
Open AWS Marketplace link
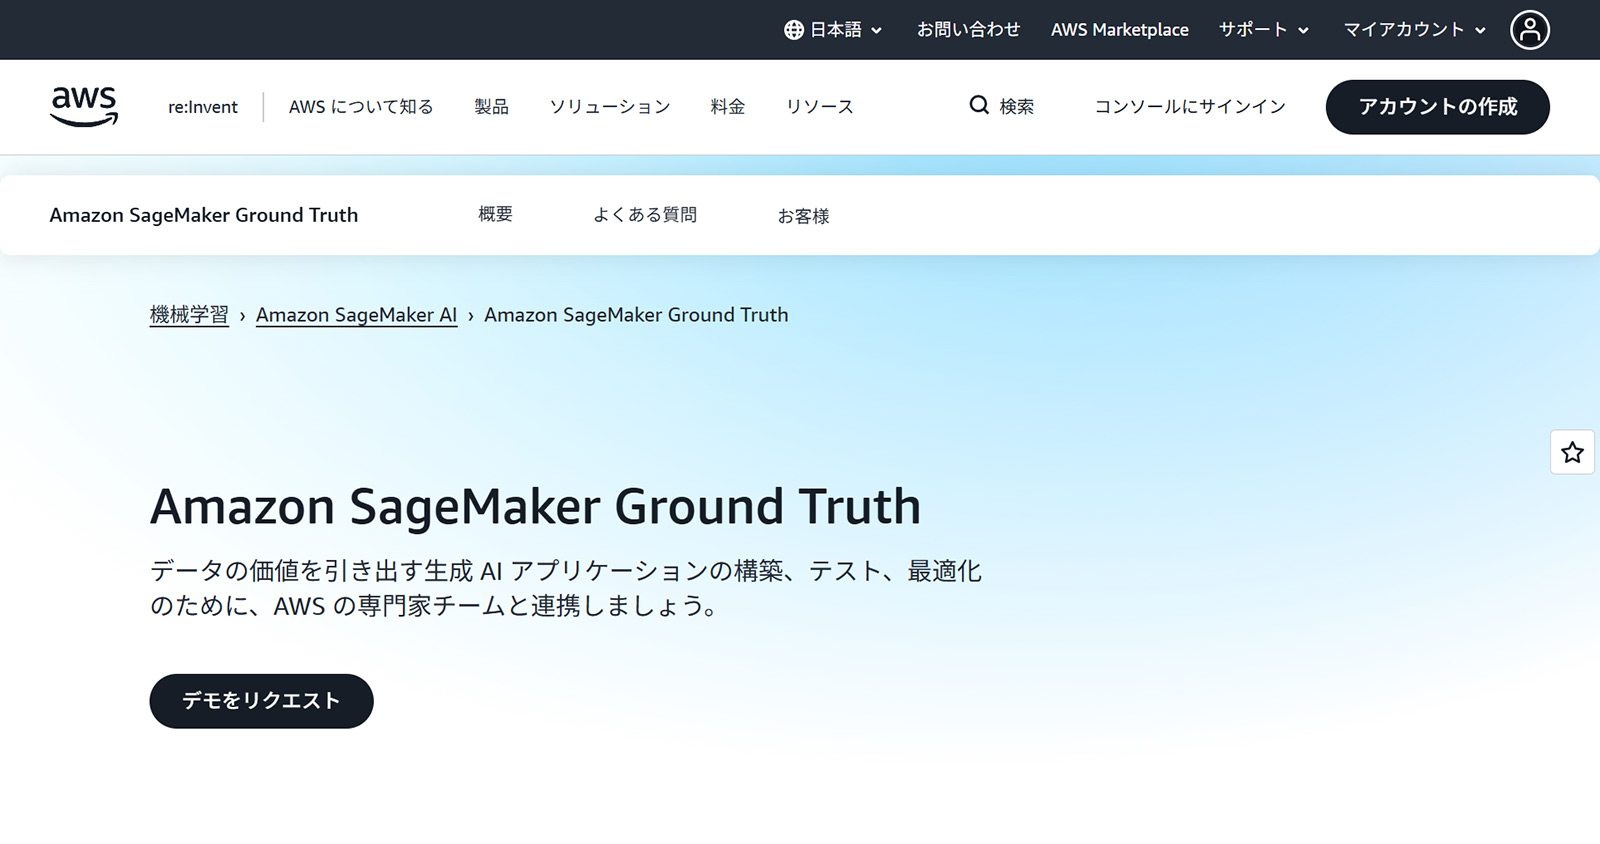click(x=1119, y=30)
